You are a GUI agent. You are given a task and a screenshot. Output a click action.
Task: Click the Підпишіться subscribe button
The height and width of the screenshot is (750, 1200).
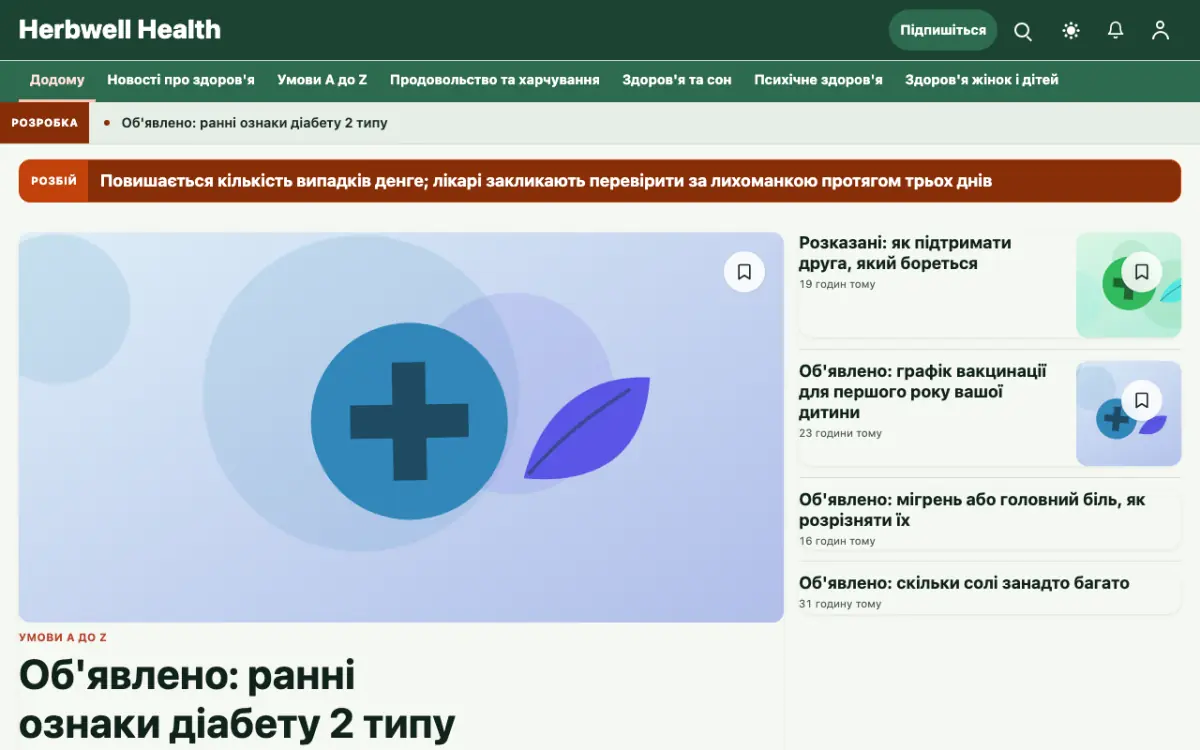click(943, 30)
